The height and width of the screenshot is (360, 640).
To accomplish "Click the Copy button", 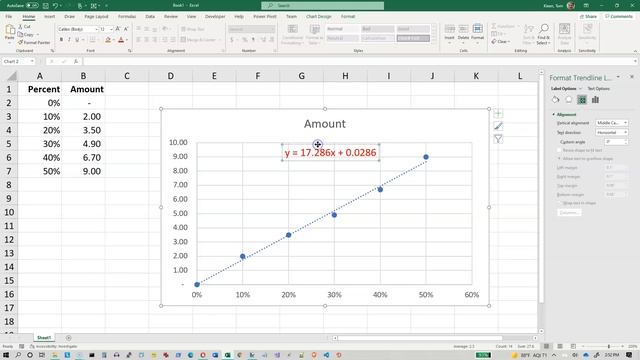I will (25, 34).
